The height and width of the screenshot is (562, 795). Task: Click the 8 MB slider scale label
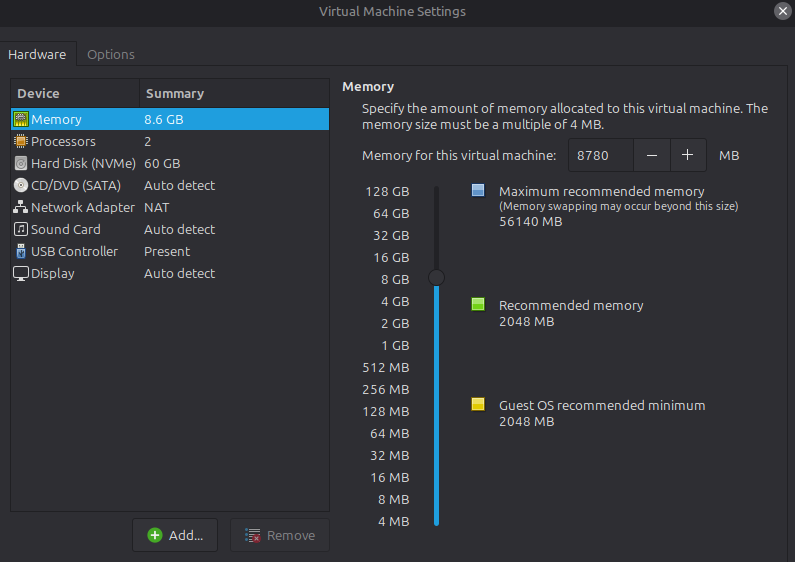tap(393, 499)
